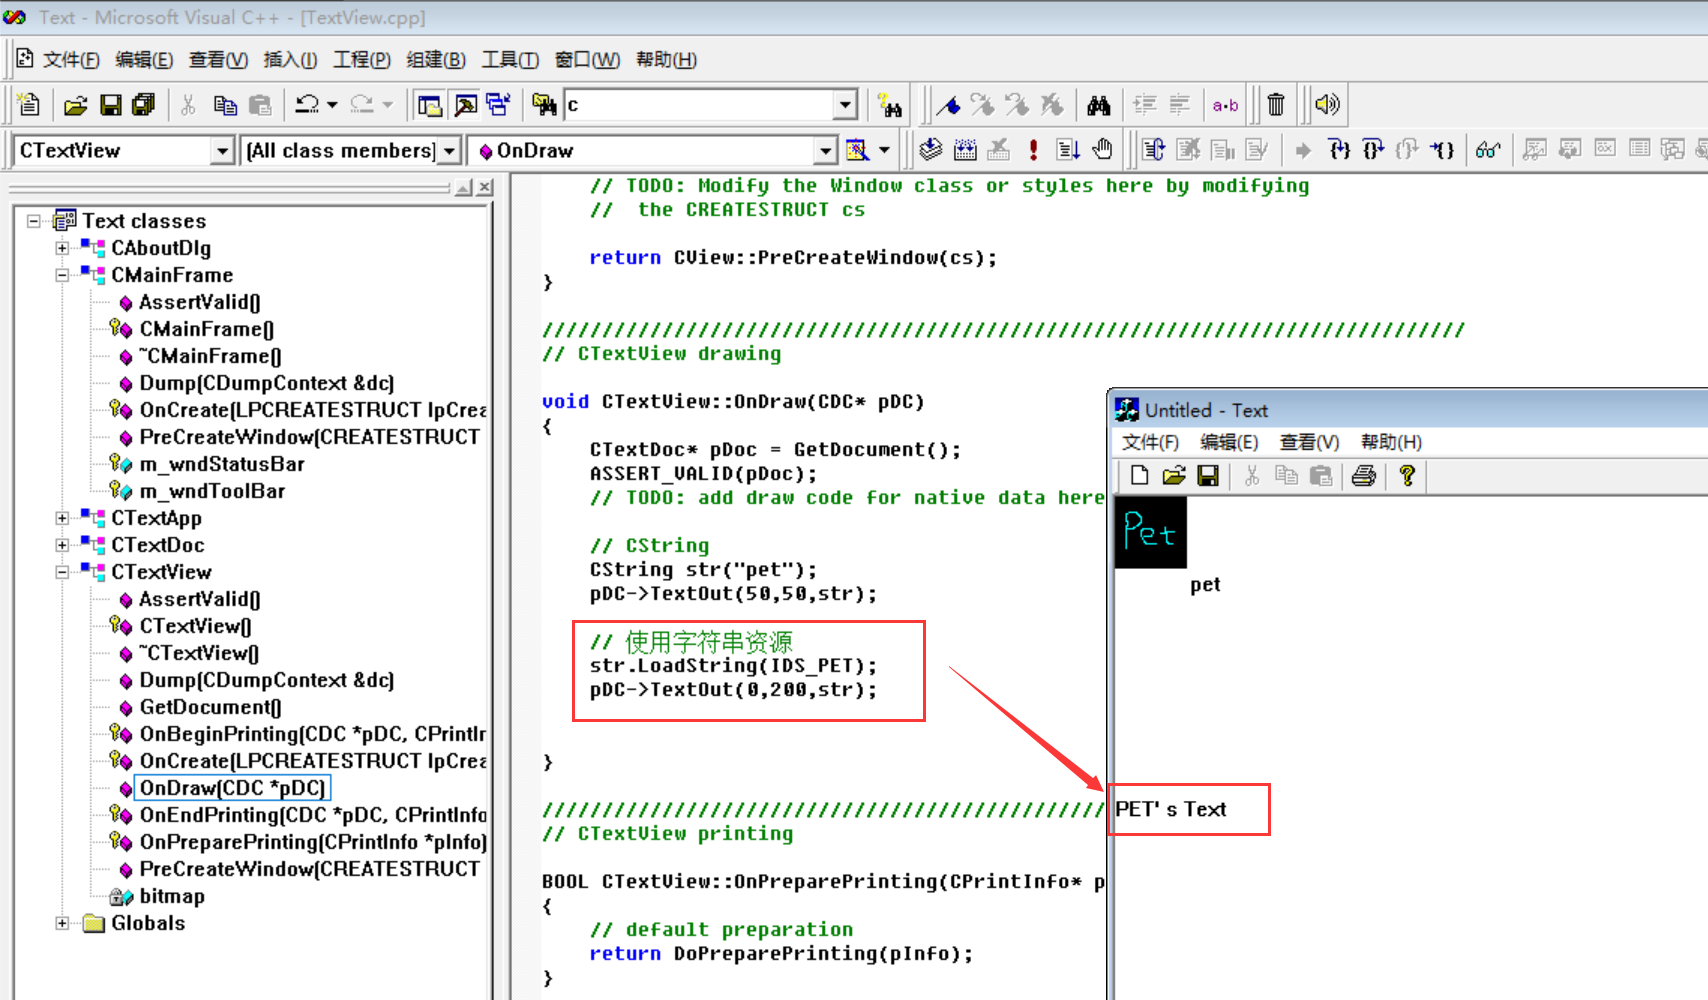Click the Run to Cursor braces icon

1441,150
